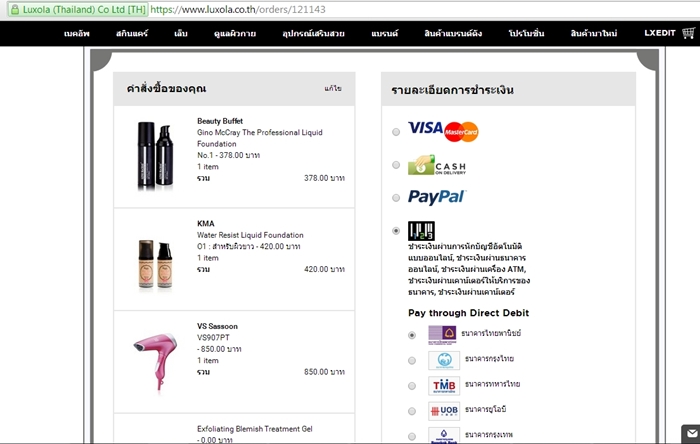The image size is (700, 444).
Task: Open the shopping cart icon
Action: 688,33
